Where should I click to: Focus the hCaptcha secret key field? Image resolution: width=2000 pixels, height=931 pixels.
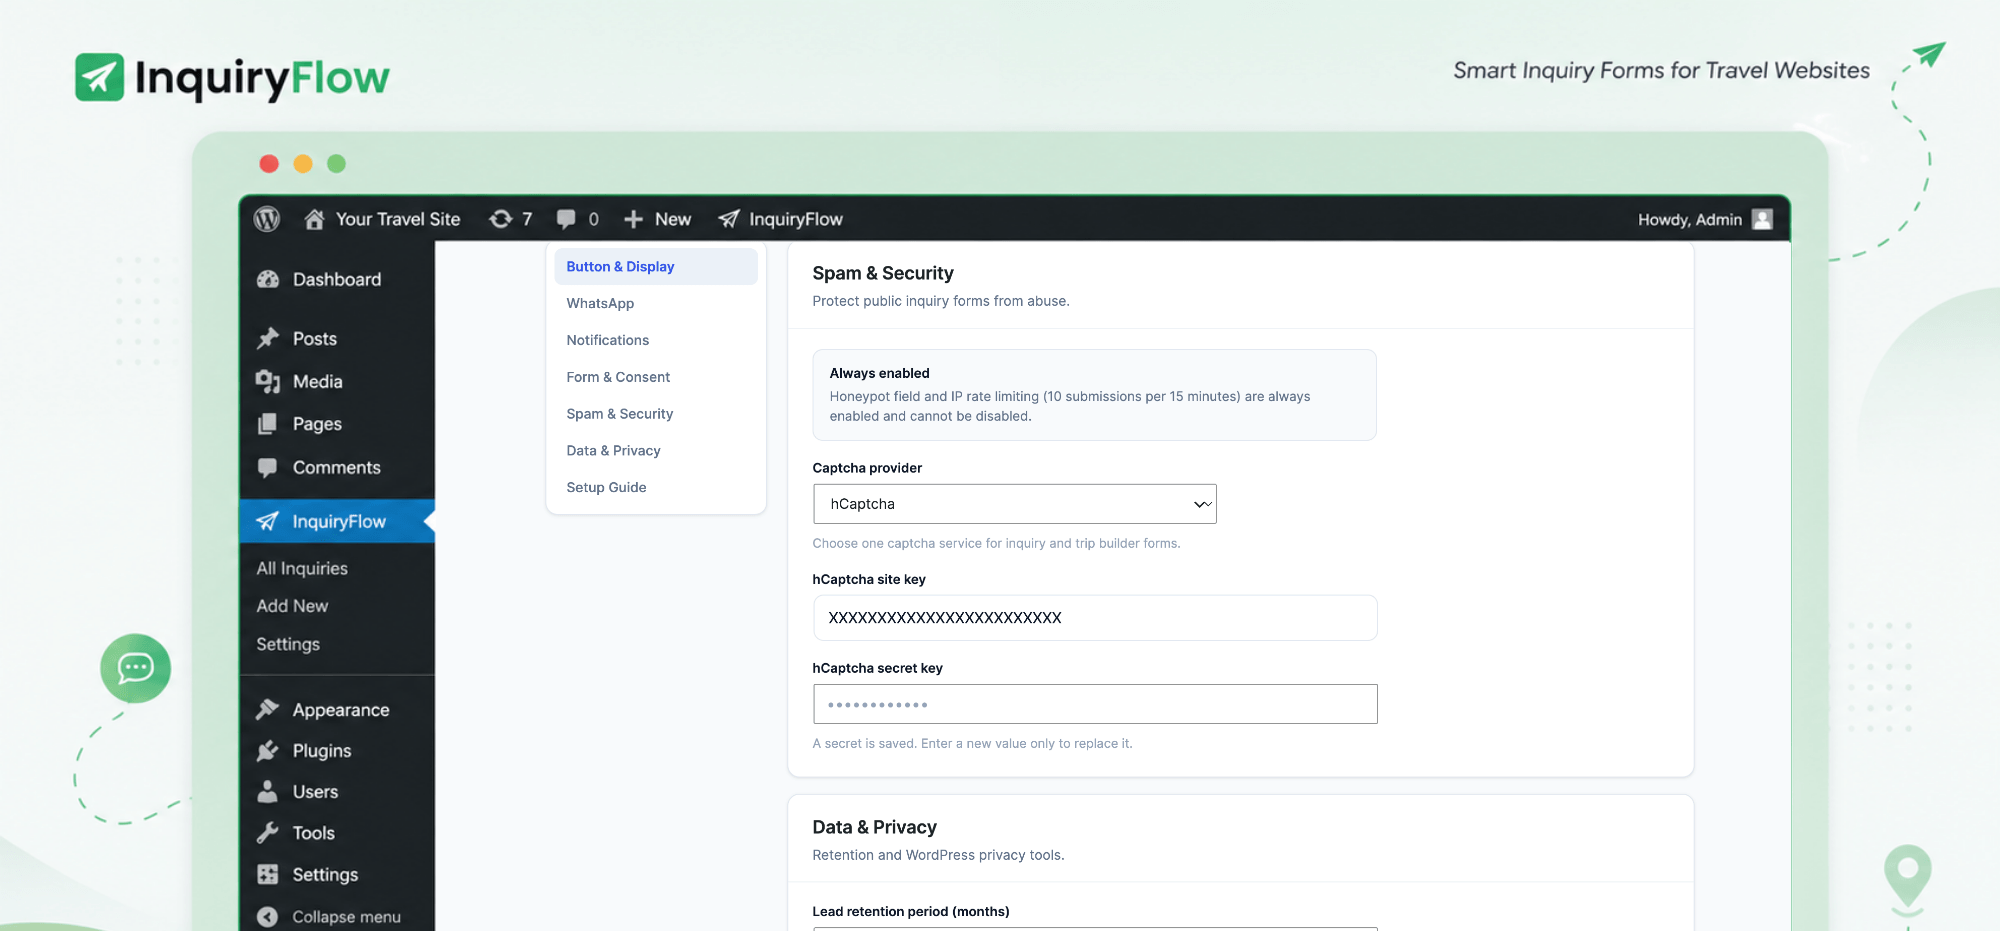tap(1095, 704)
